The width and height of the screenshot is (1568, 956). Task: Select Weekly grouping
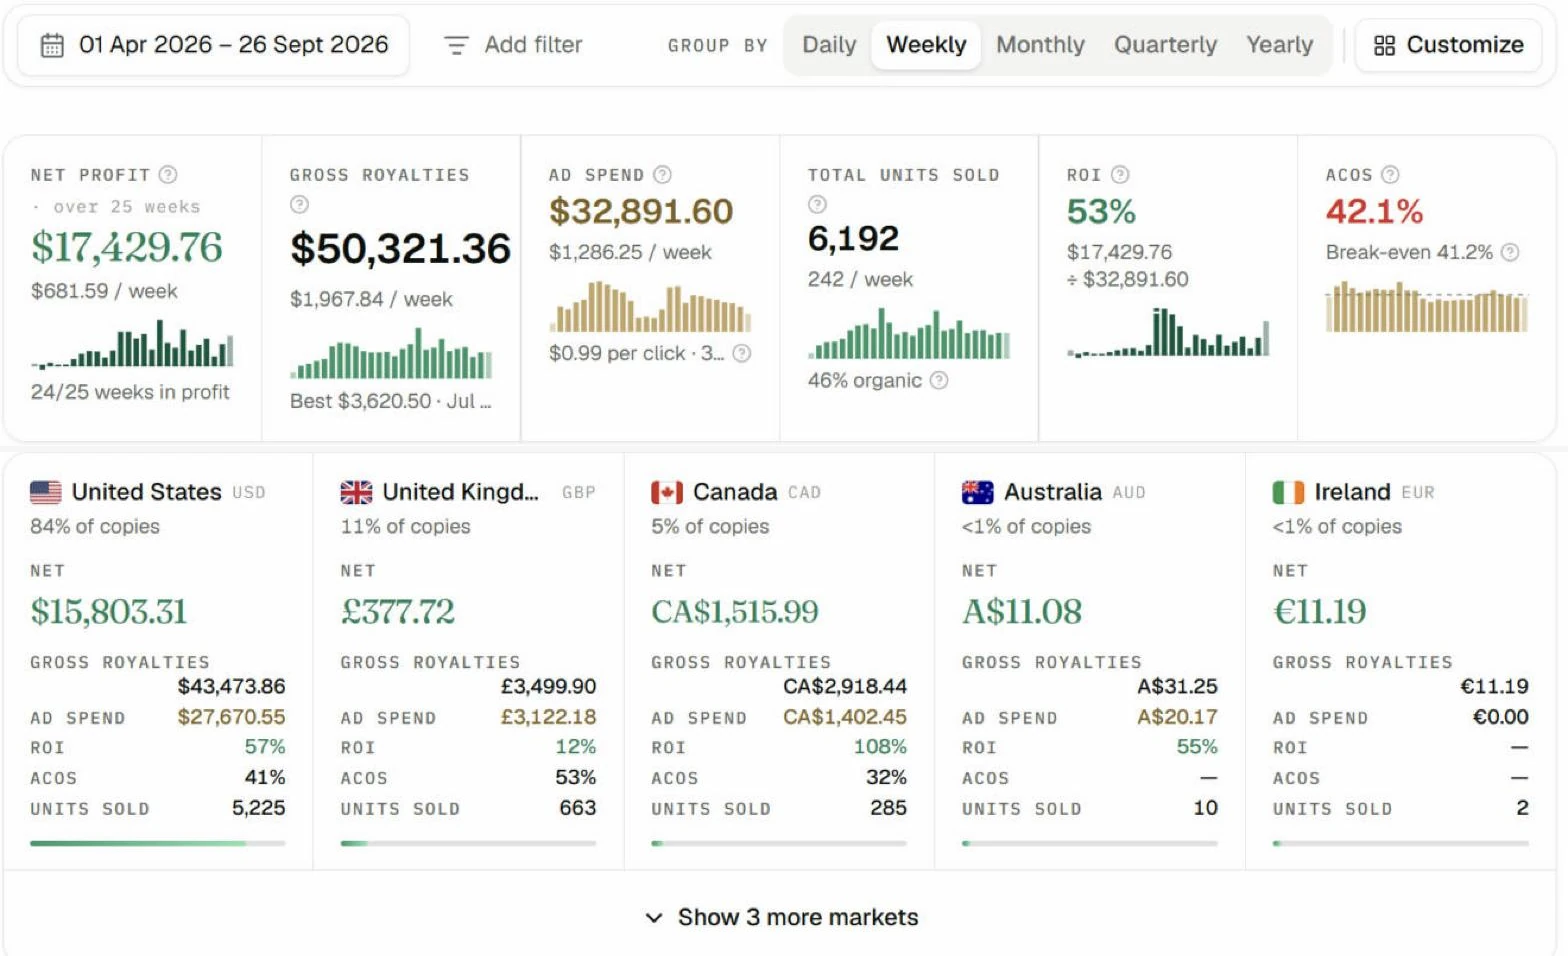coord(926,45)
